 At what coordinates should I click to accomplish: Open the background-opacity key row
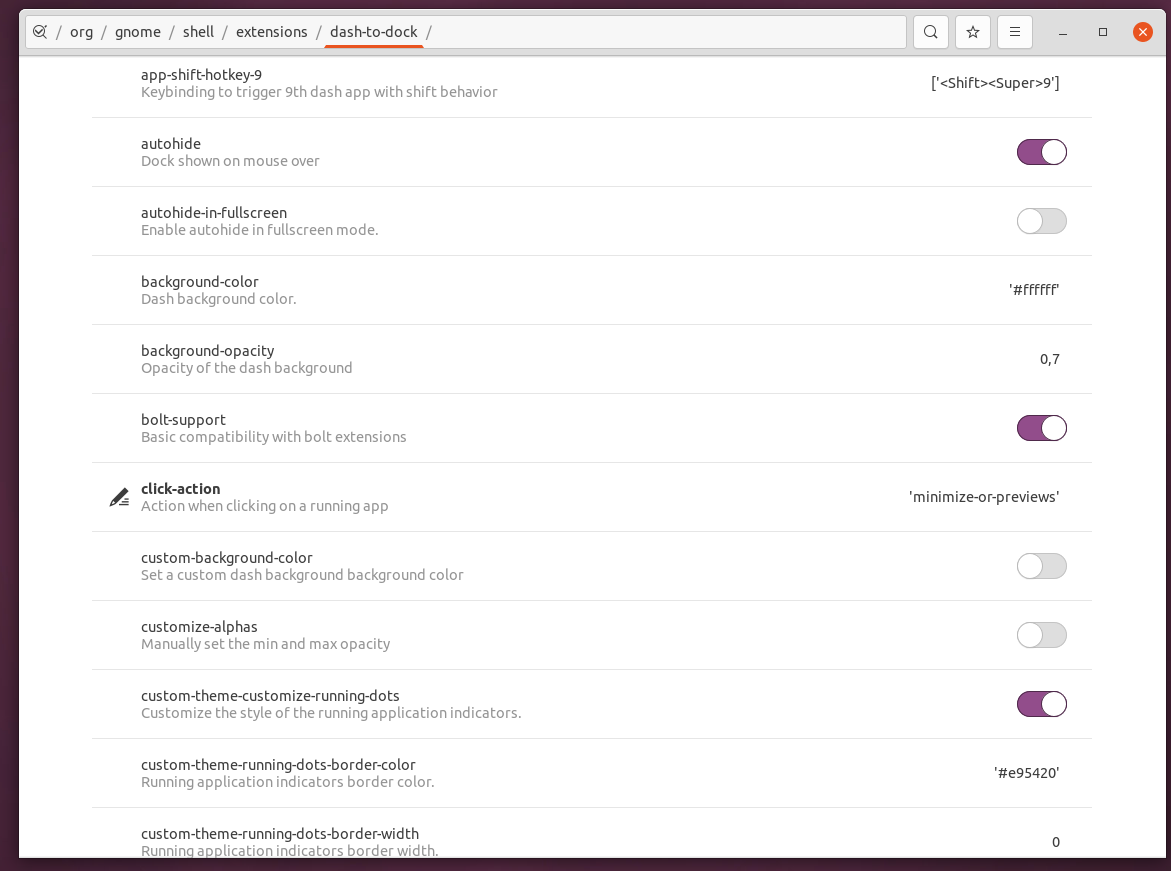tap(591, 359)
